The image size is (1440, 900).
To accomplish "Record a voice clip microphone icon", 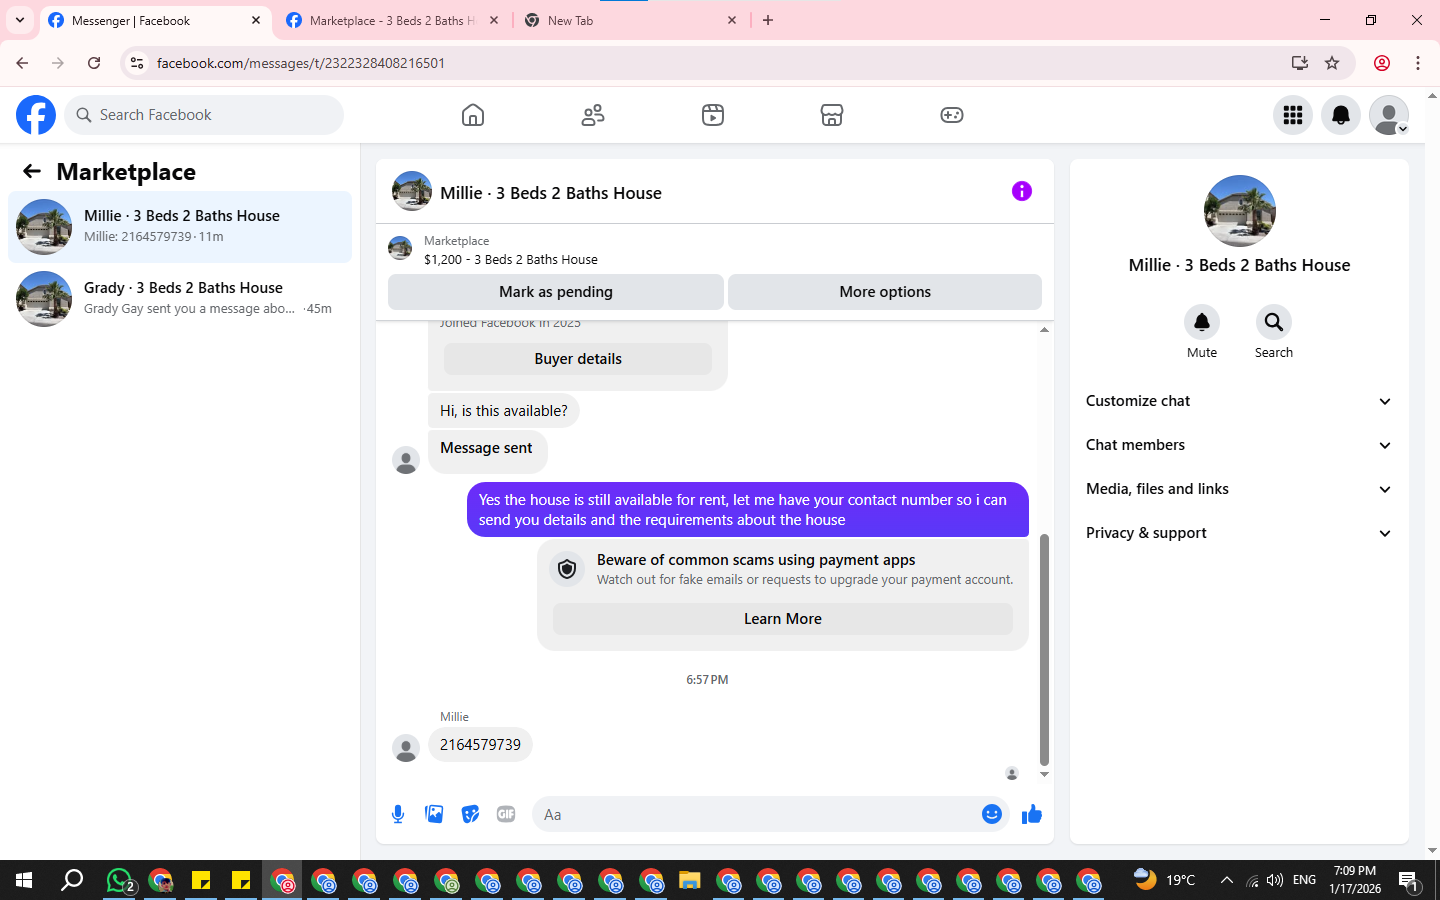I will (398, 814).
